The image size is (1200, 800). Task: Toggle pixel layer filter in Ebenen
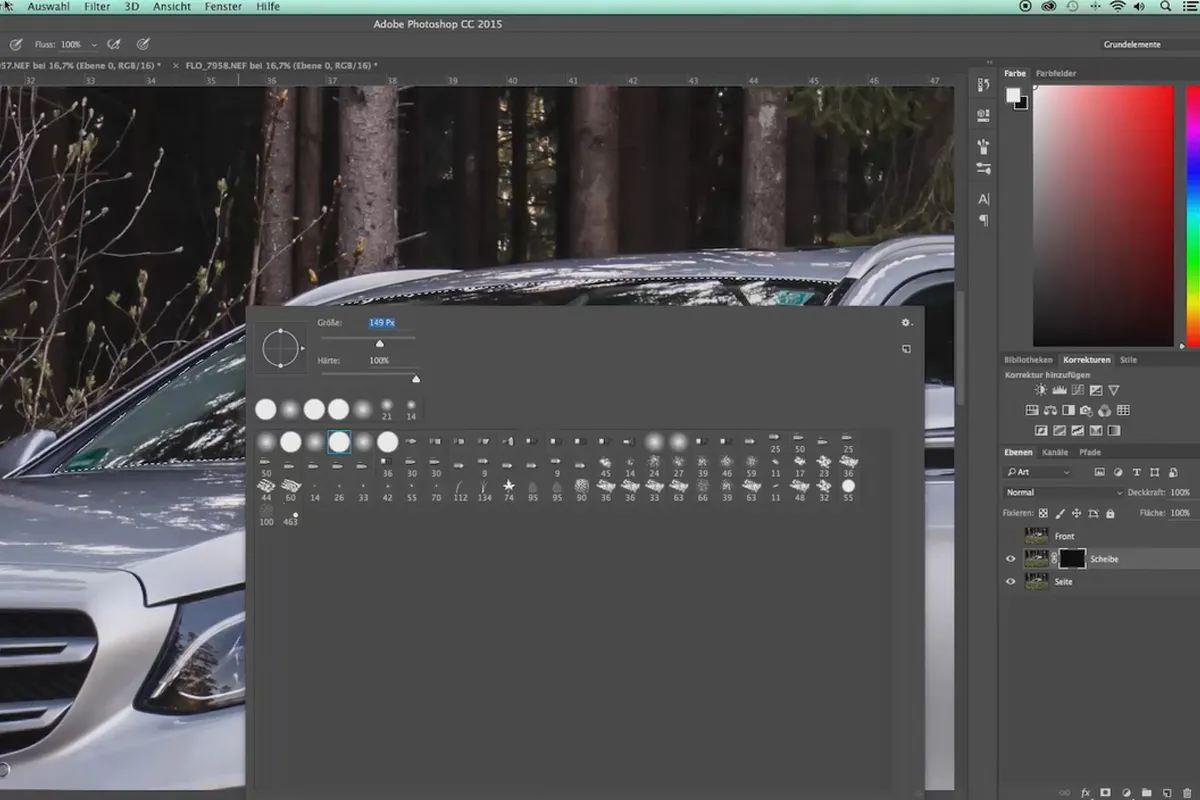point(1099,472)
